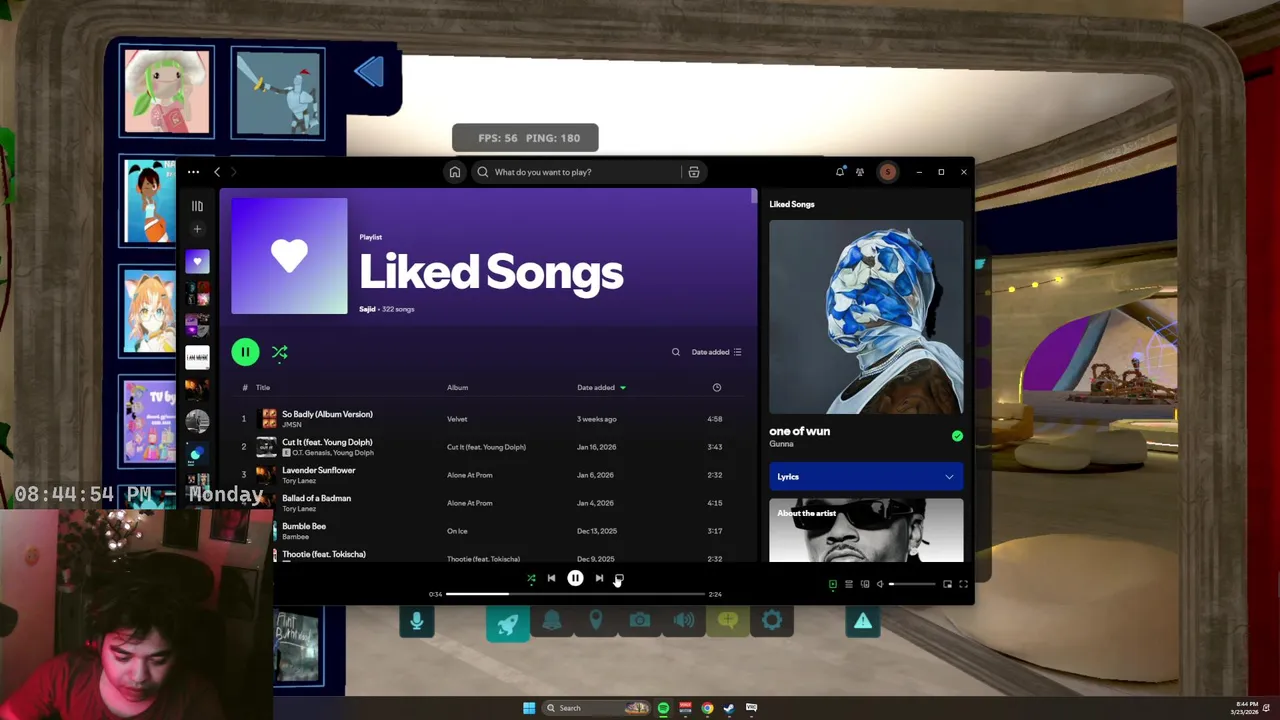Toggle microphone in VR menu

tap(417, 621)
